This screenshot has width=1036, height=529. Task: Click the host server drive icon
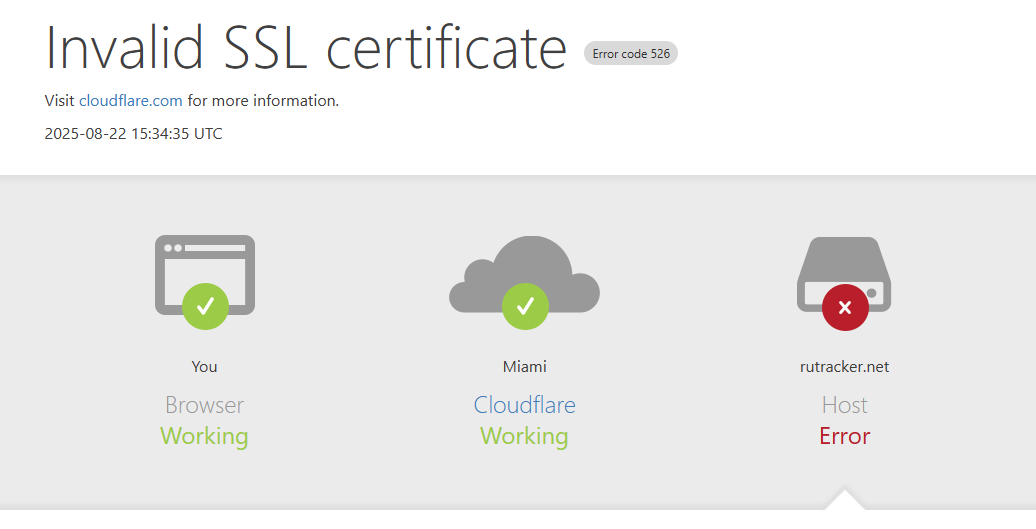(x=844, y=275)
